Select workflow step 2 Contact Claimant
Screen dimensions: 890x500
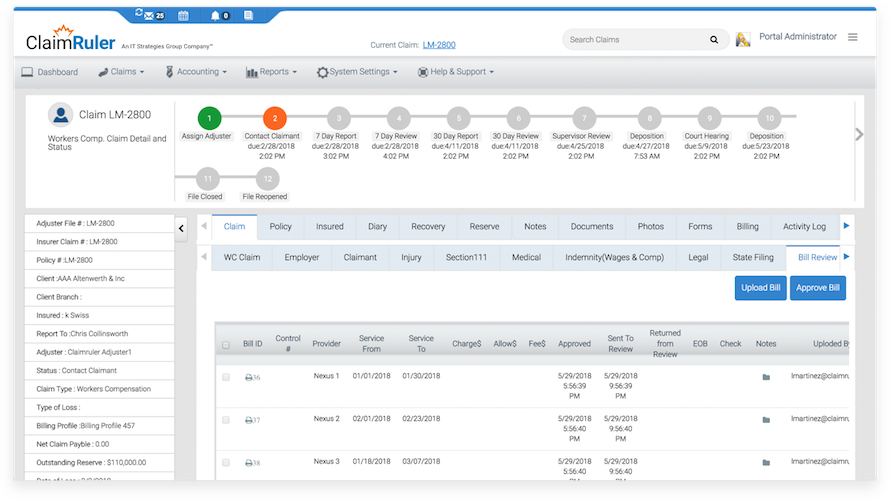[x=275, y=118]
